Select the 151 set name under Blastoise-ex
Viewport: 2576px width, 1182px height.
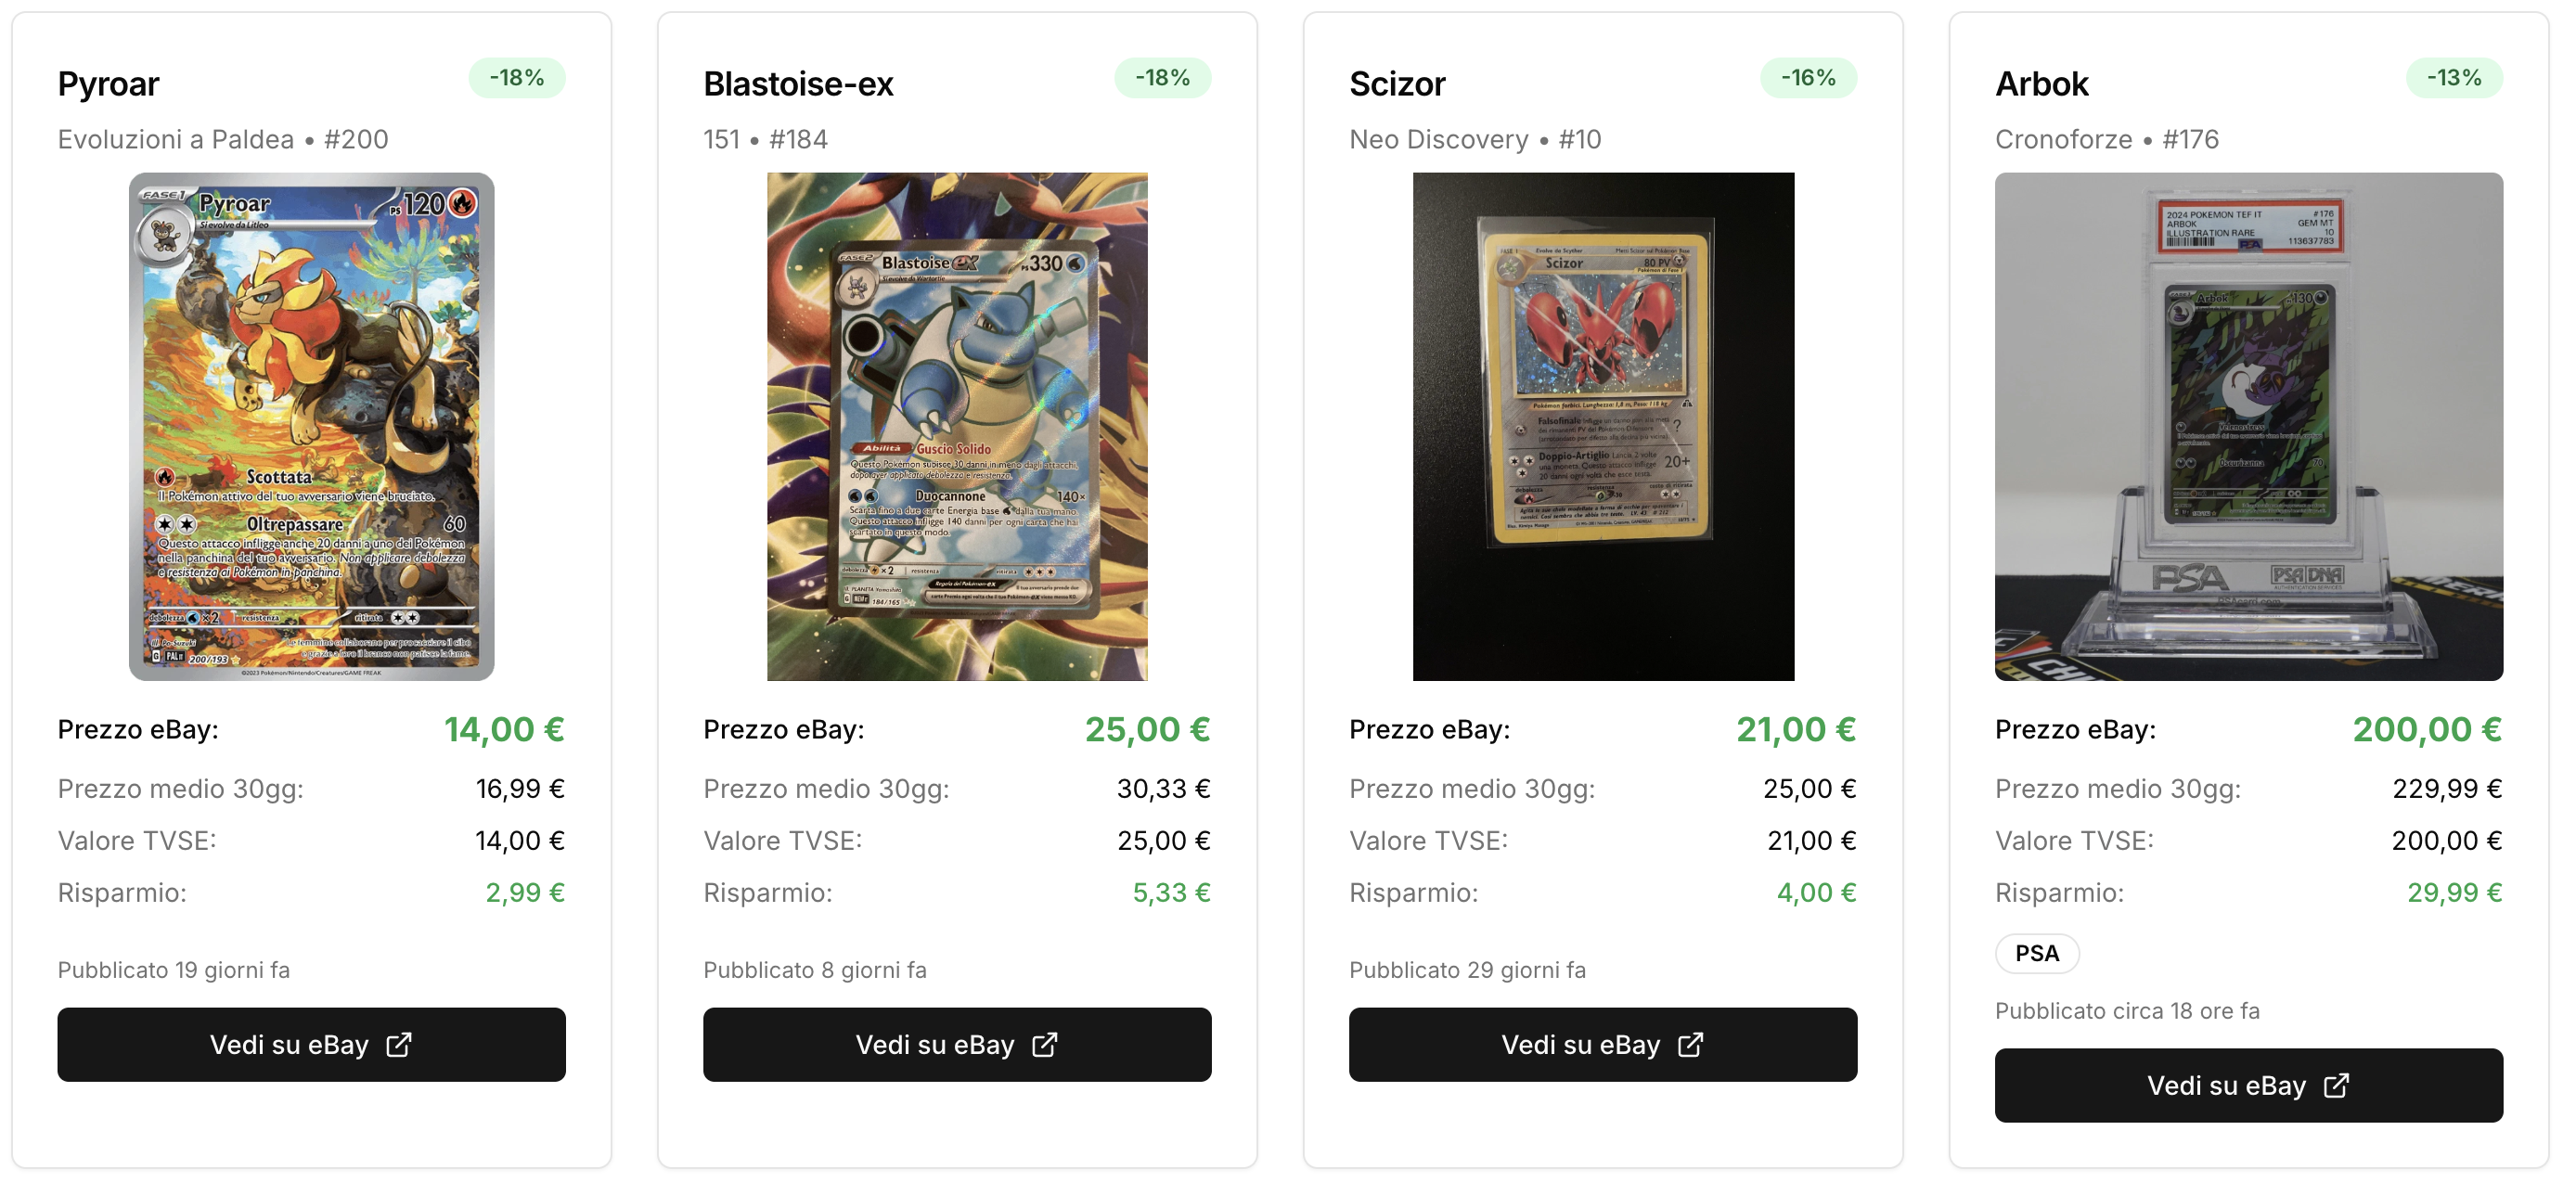717,139
